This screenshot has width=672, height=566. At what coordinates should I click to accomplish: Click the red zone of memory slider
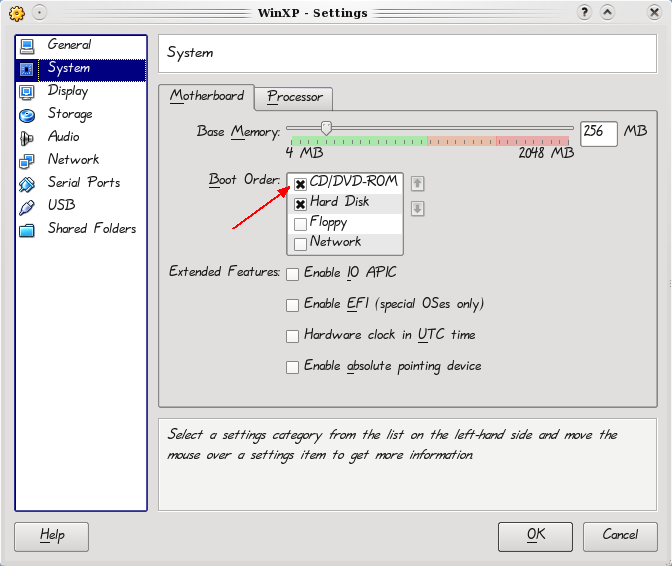tap(533, 141)
